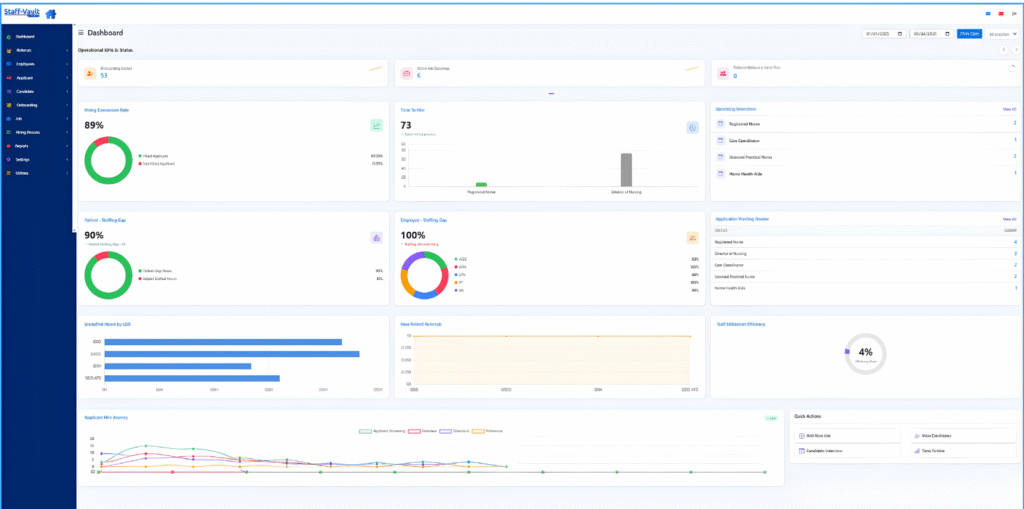Click the Patient Staffing Gap card icon
The height and width of the screenshot is (509, 1024).
376,238
